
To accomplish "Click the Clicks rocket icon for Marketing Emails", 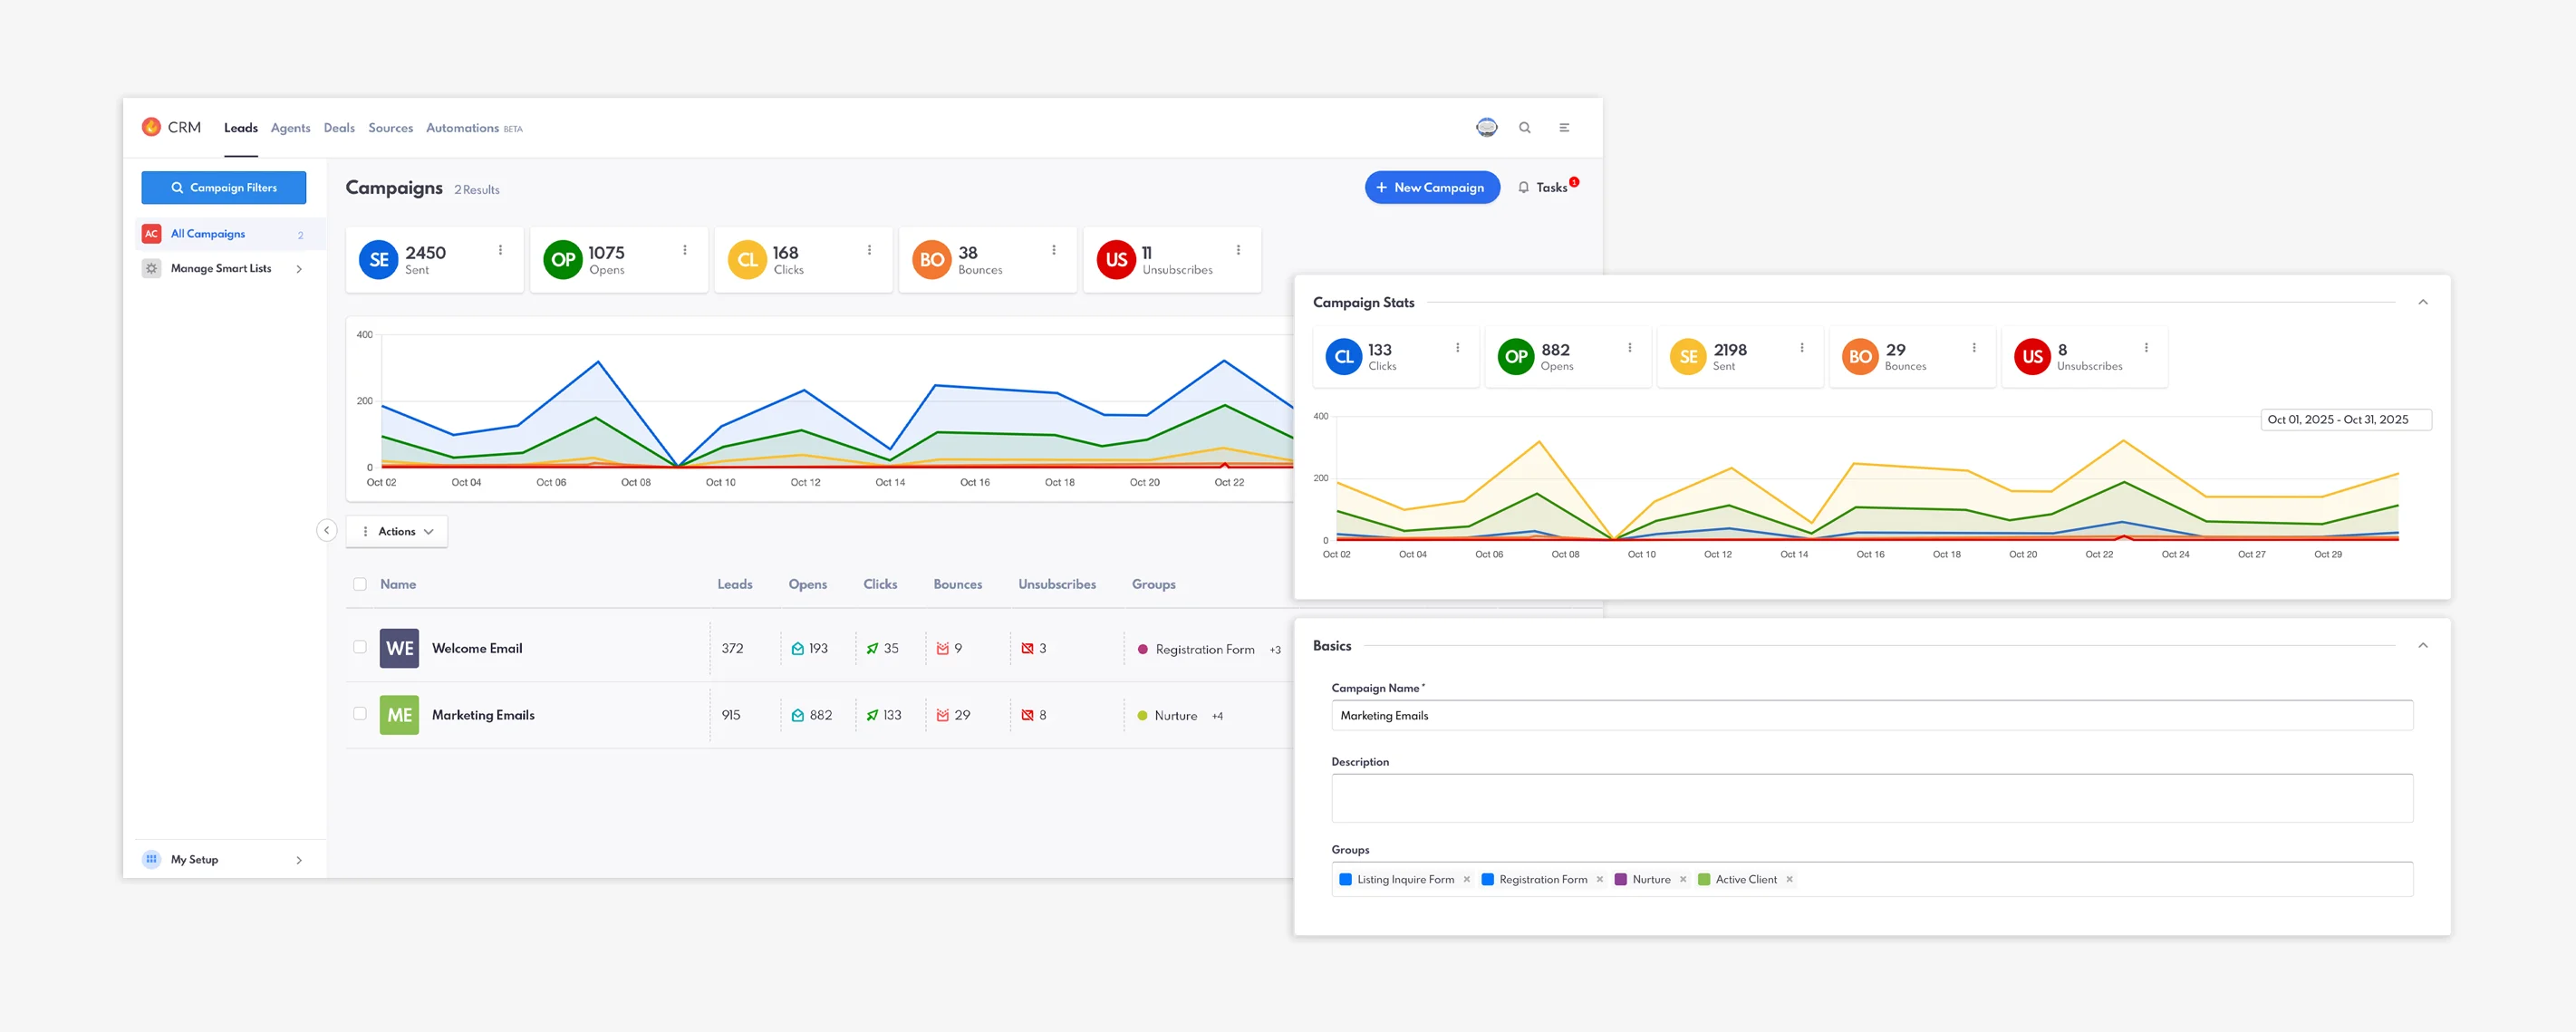I will 871,715.
